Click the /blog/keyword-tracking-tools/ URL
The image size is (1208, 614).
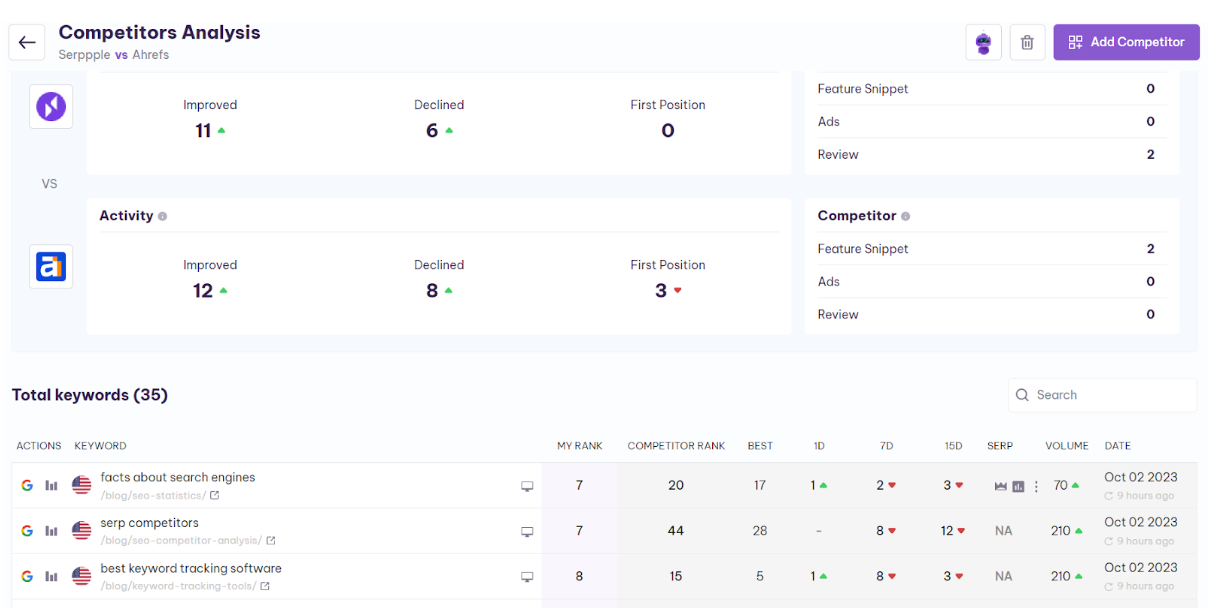tap(178, 586)
